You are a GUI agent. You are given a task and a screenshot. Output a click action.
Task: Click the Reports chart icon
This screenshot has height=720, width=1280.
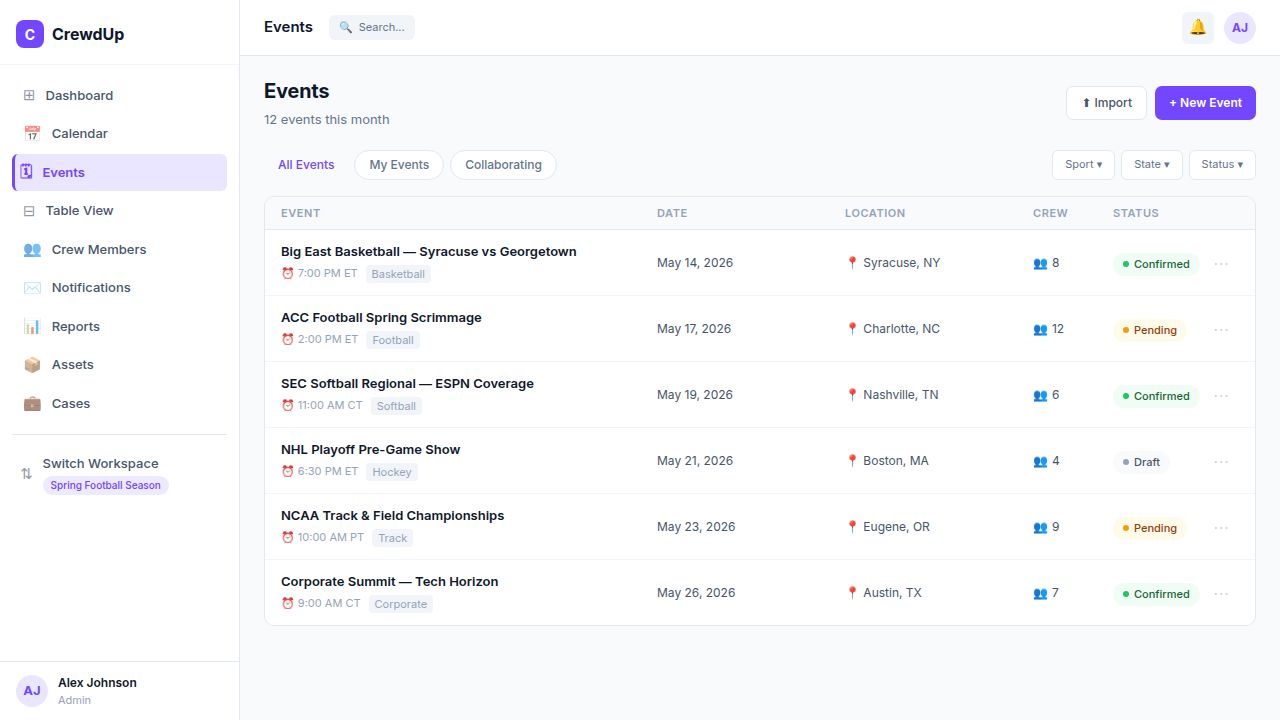pyautogui.click(x=32, y=327)
